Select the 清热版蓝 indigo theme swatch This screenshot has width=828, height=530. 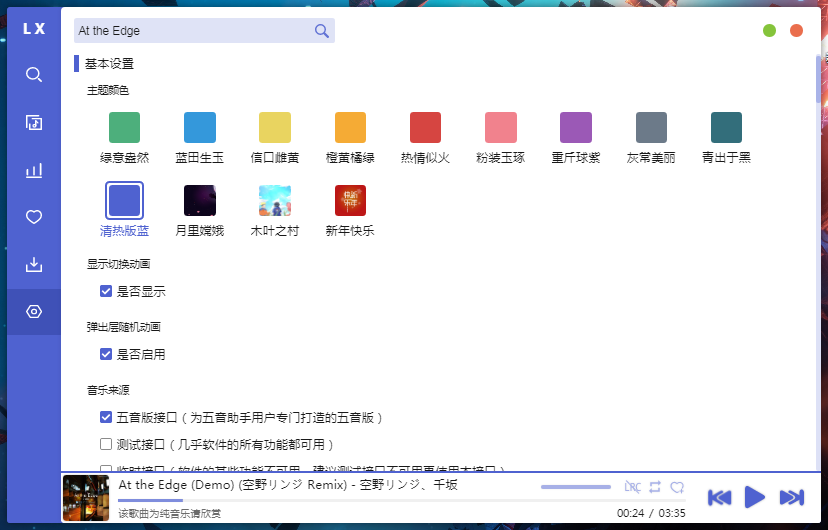(124, 201)
